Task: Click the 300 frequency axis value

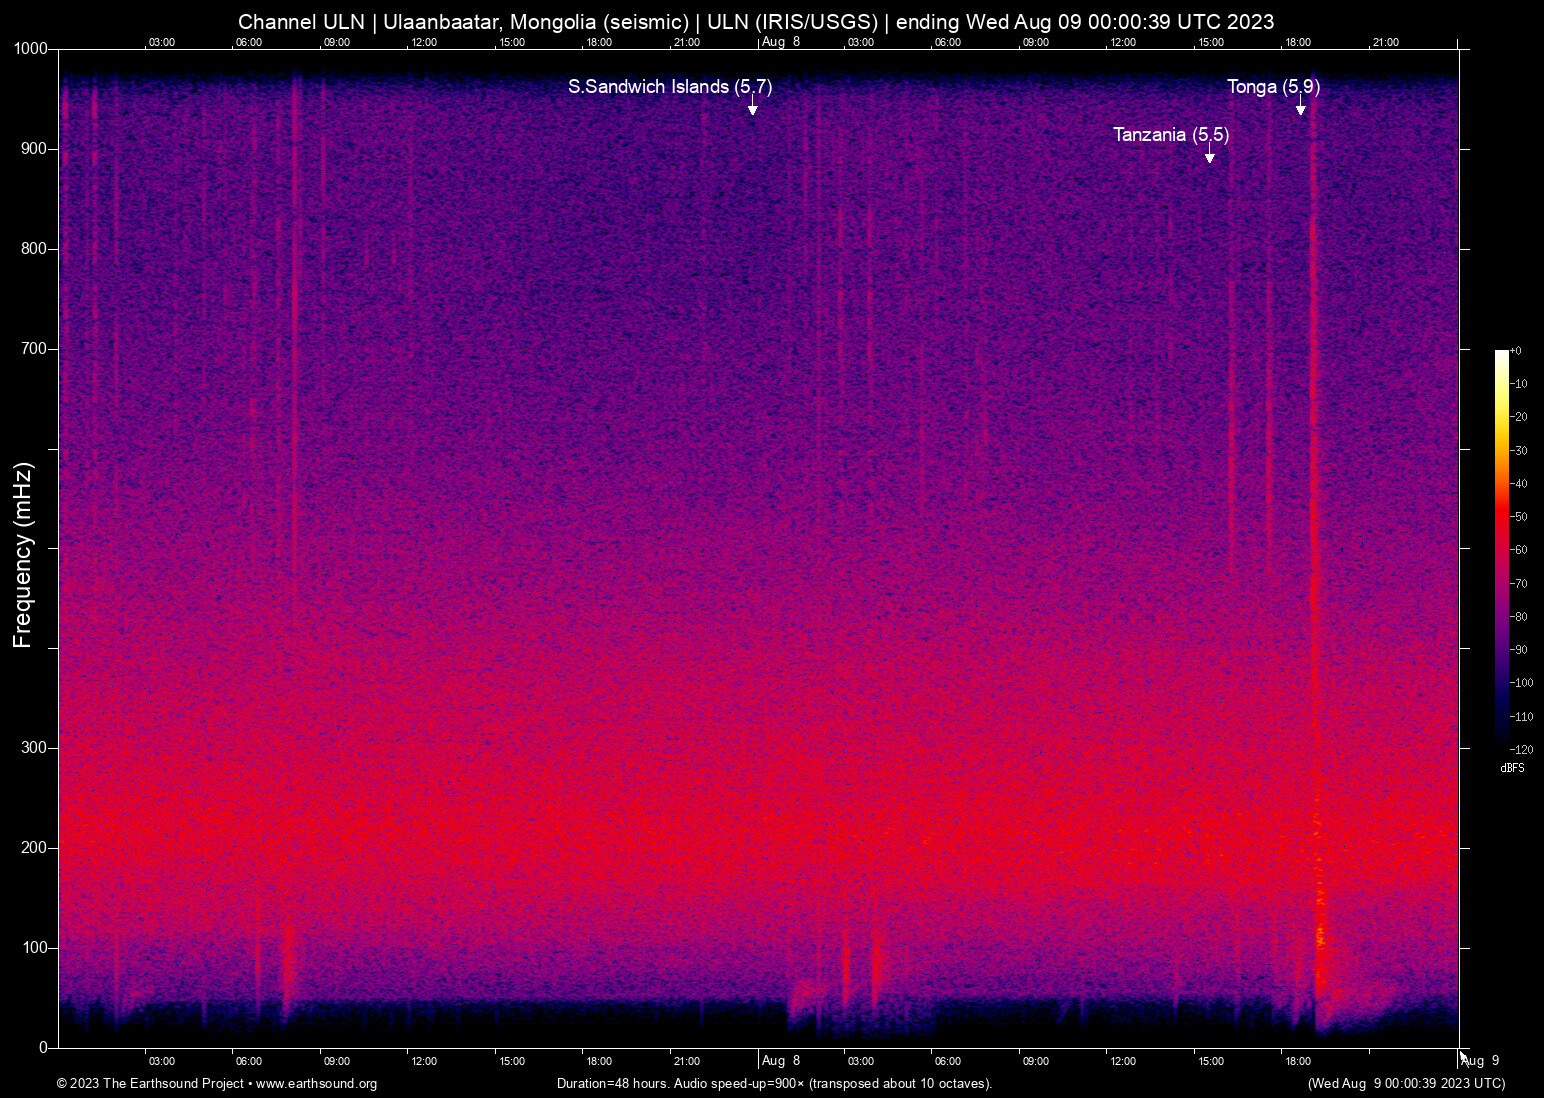Action: [x=34, y=748]
